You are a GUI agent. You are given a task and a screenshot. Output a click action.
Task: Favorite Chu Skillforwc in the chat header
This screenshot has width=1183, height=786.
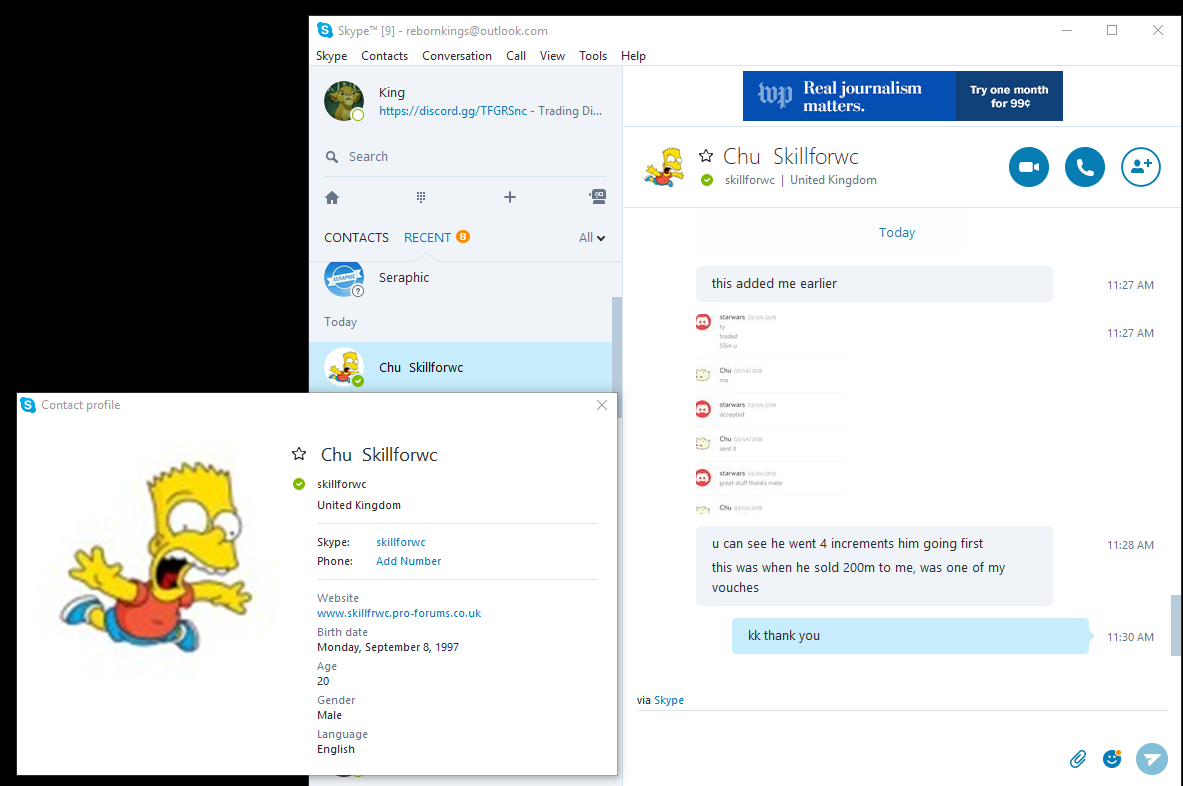tap(706, 156)
